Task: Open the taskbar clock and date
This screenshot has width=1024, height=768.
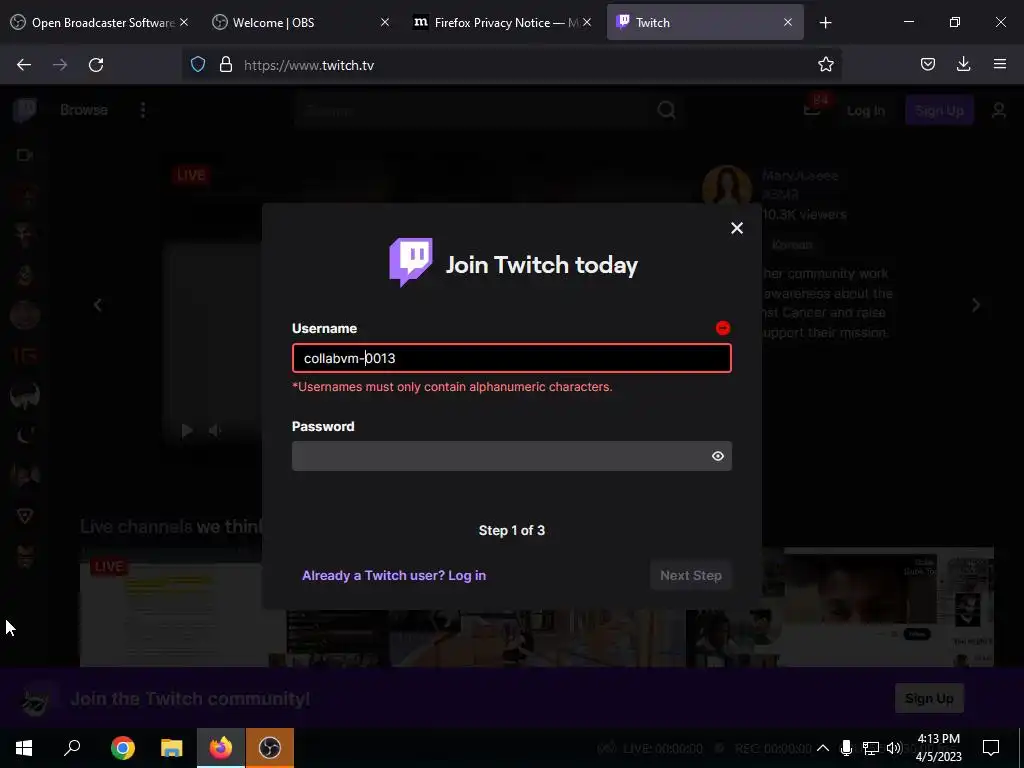Action: (938, 748)
